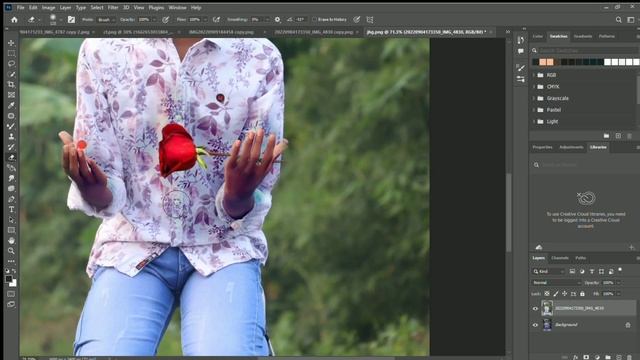Expand the Light swatch folder
The height and width of the screenshot is (360, 640).
click(534, 121)
